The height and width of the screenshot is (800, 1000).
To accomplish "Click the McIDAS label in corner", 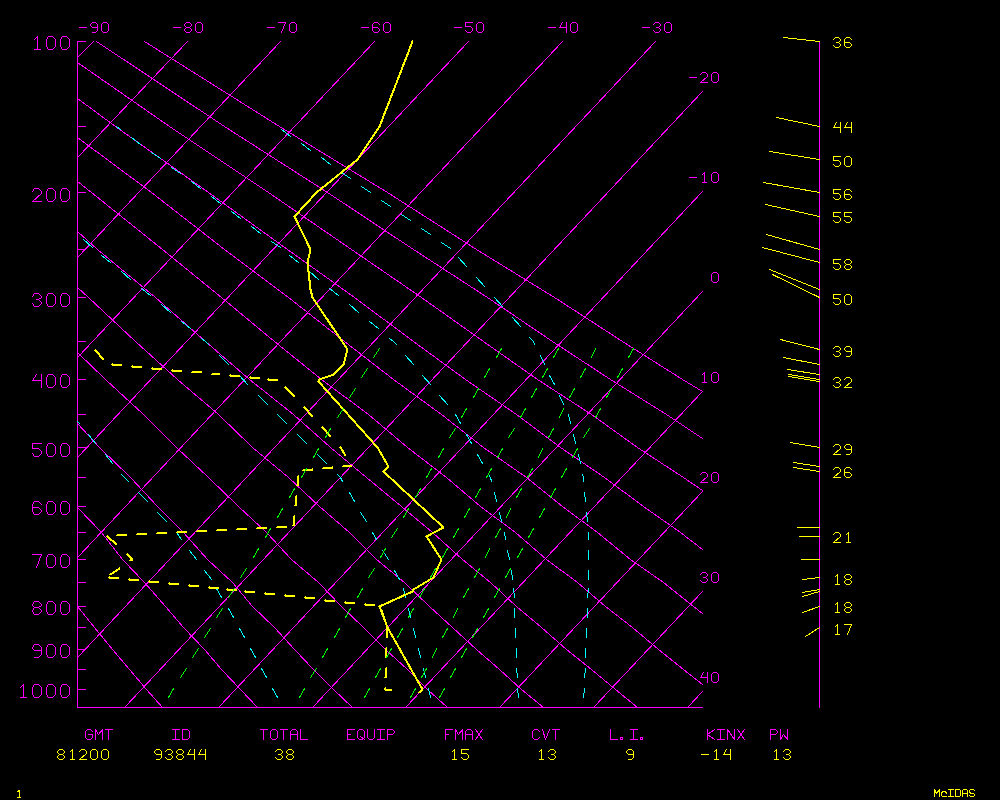I will pyautogui.click(x=954, y=793).
